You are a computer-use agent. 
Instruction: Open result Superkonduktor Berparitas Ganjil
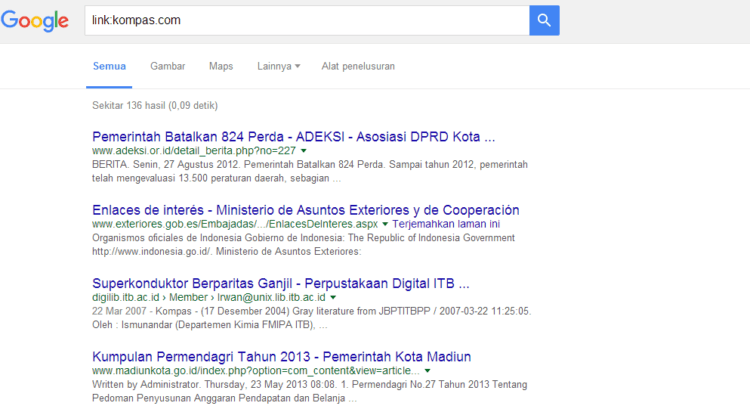pos(281,283)
